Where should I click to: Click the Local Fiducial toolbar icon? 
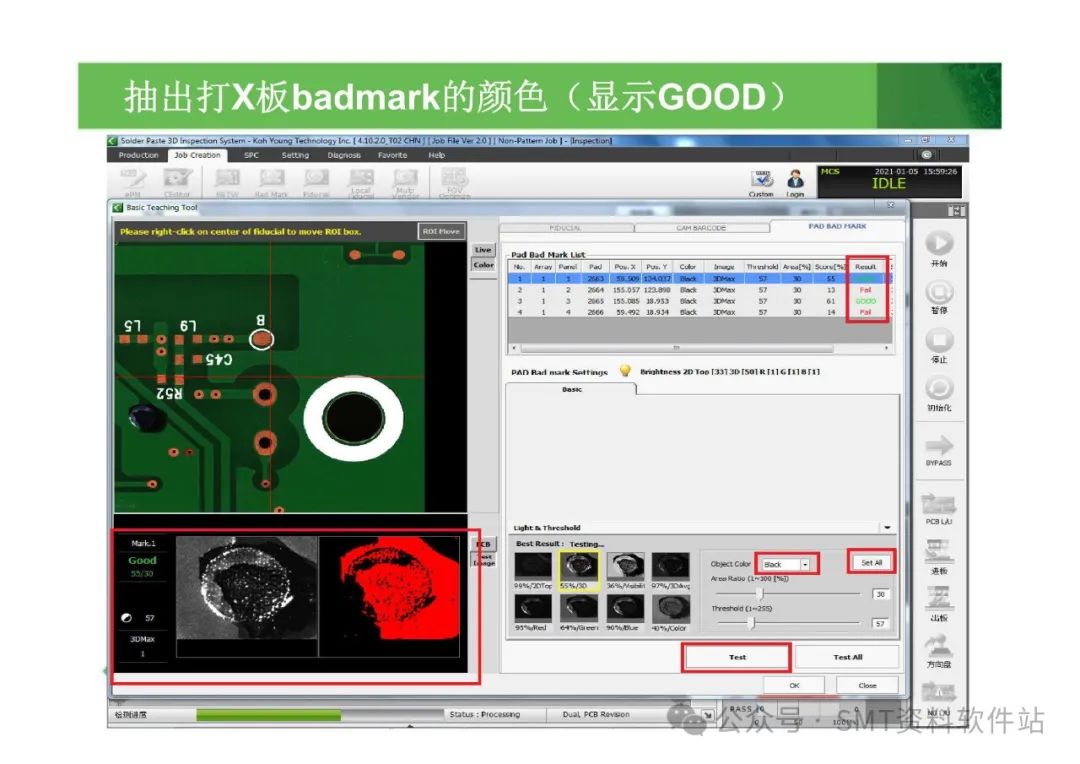361,182
